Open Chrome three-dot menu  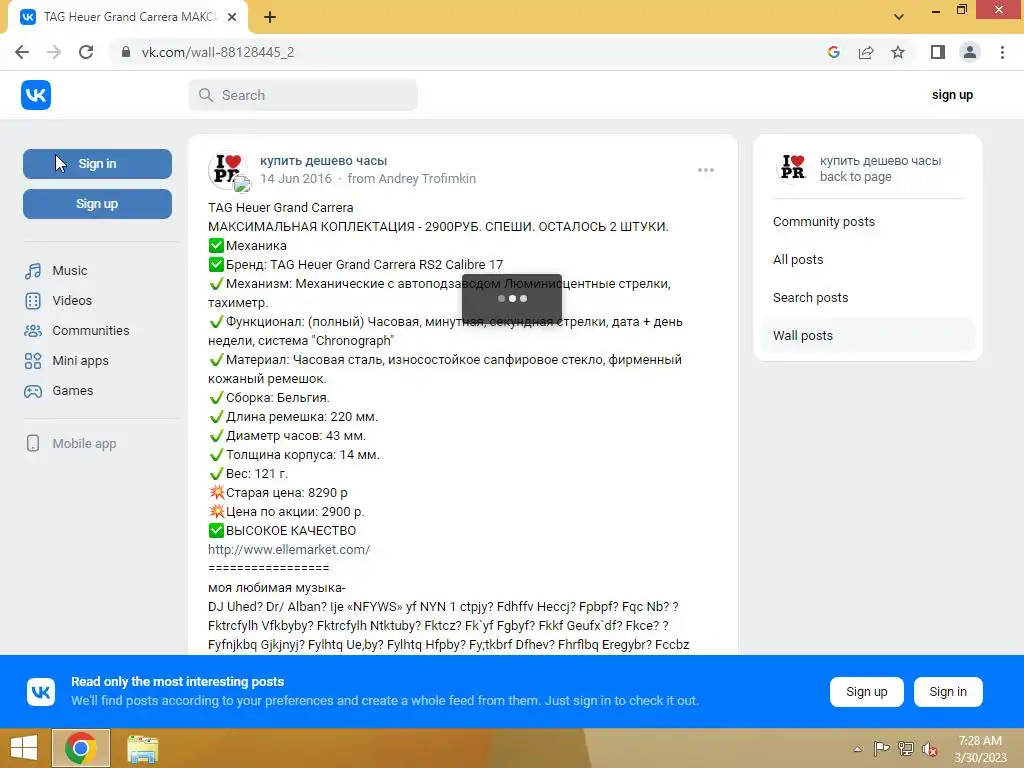click(x=1002, y=52)
